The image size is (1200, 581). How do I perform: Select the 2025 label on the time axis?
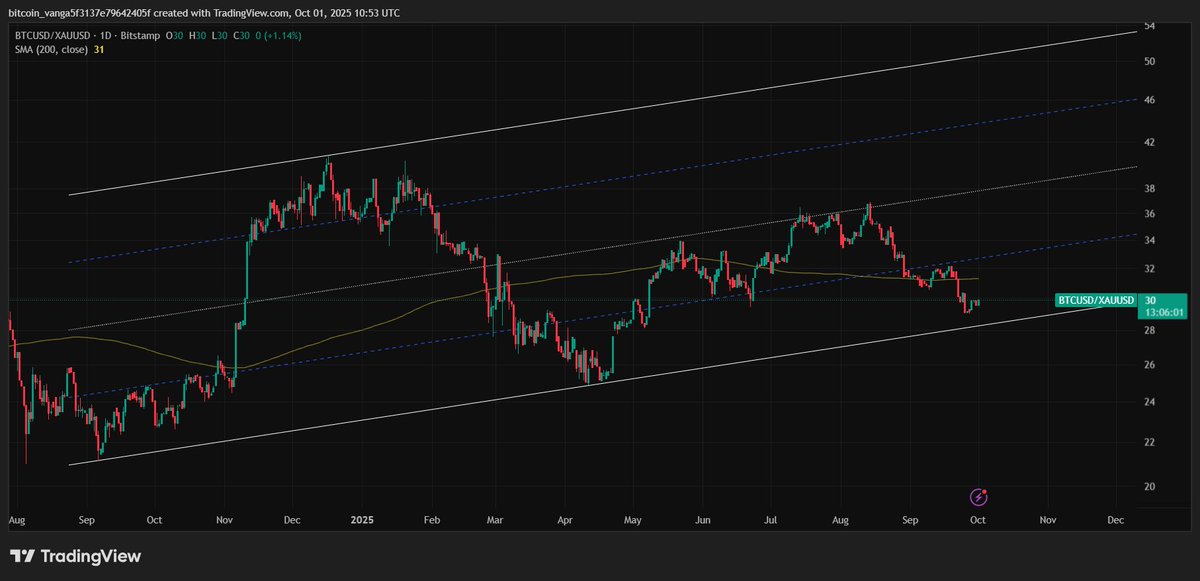click(x=361, y=520)
